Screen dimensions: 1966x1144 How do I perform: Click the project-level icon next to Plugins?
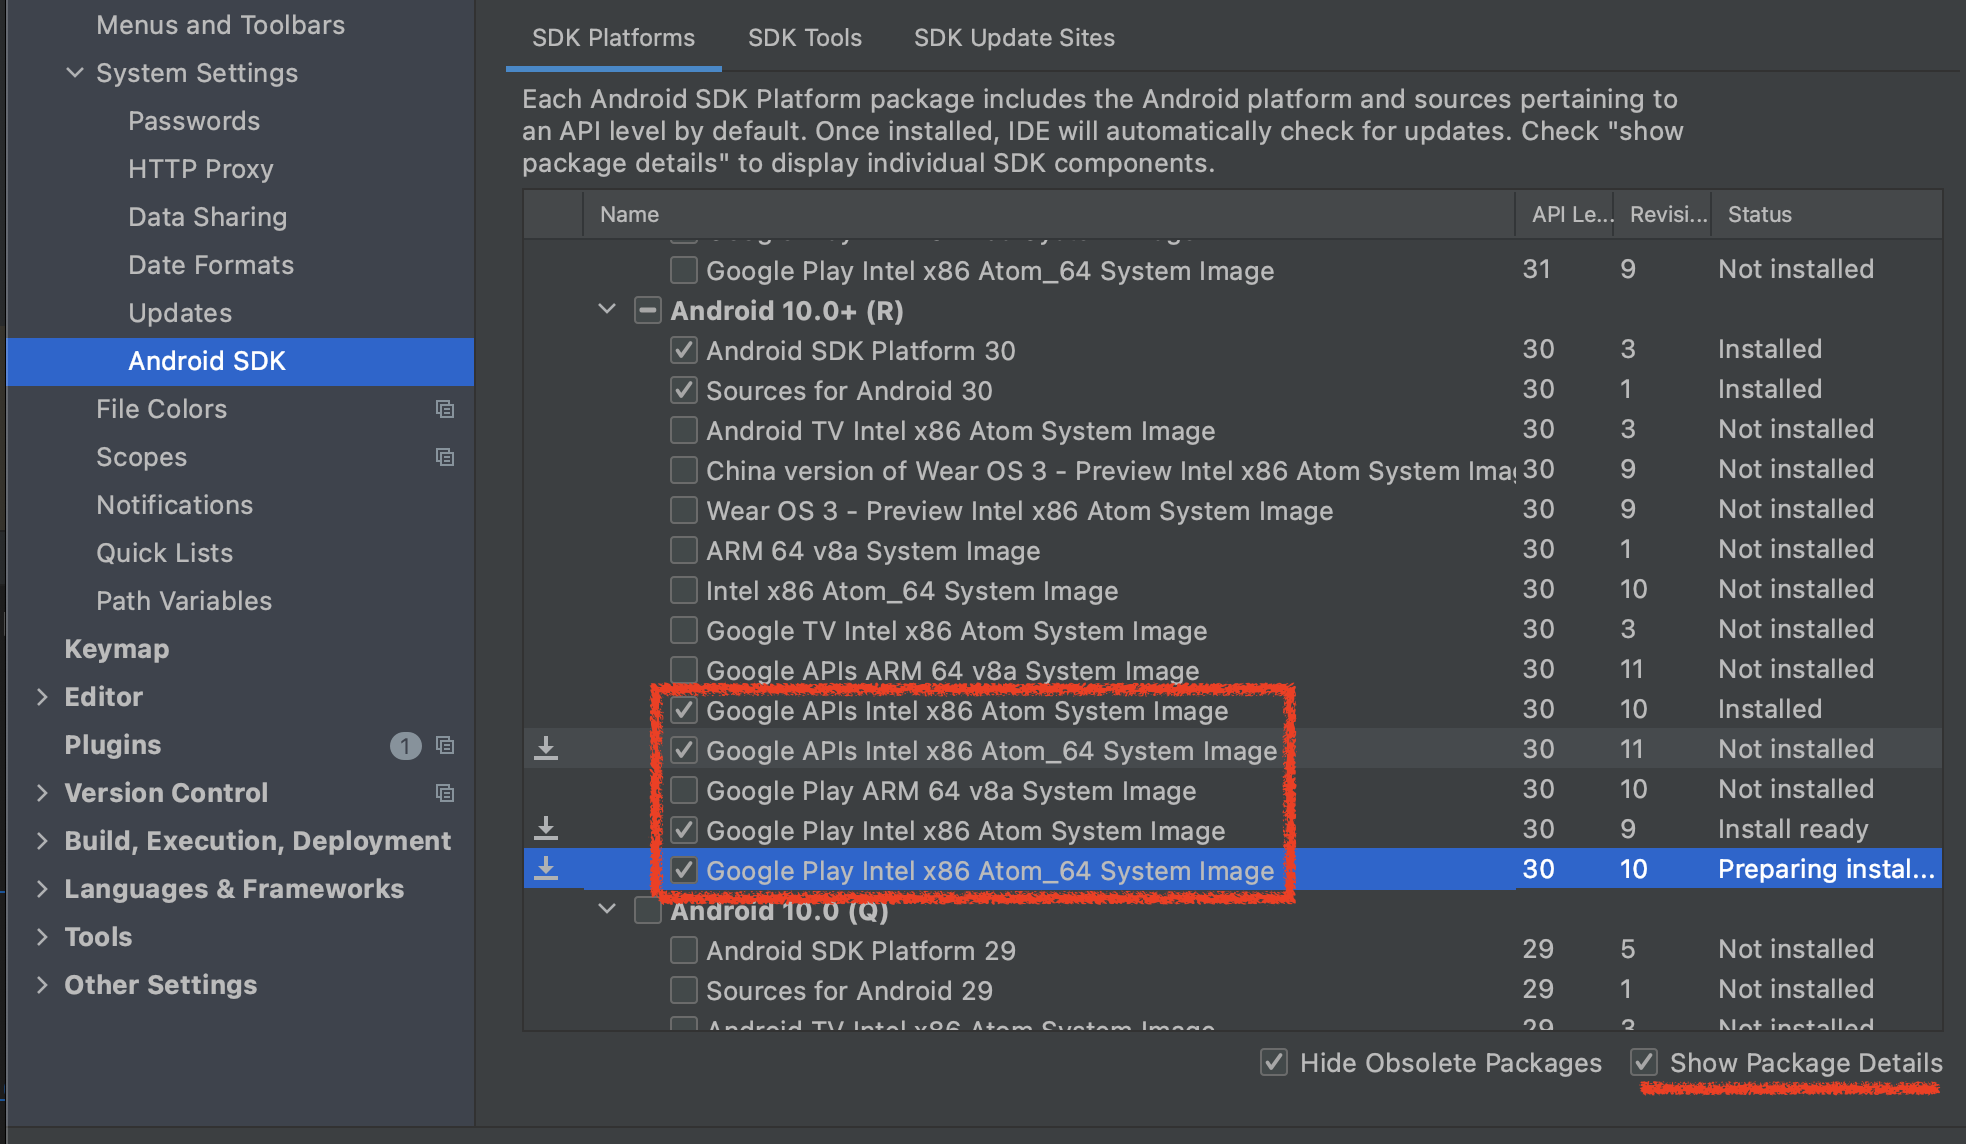pyautogui.click(x=445, y=745)
